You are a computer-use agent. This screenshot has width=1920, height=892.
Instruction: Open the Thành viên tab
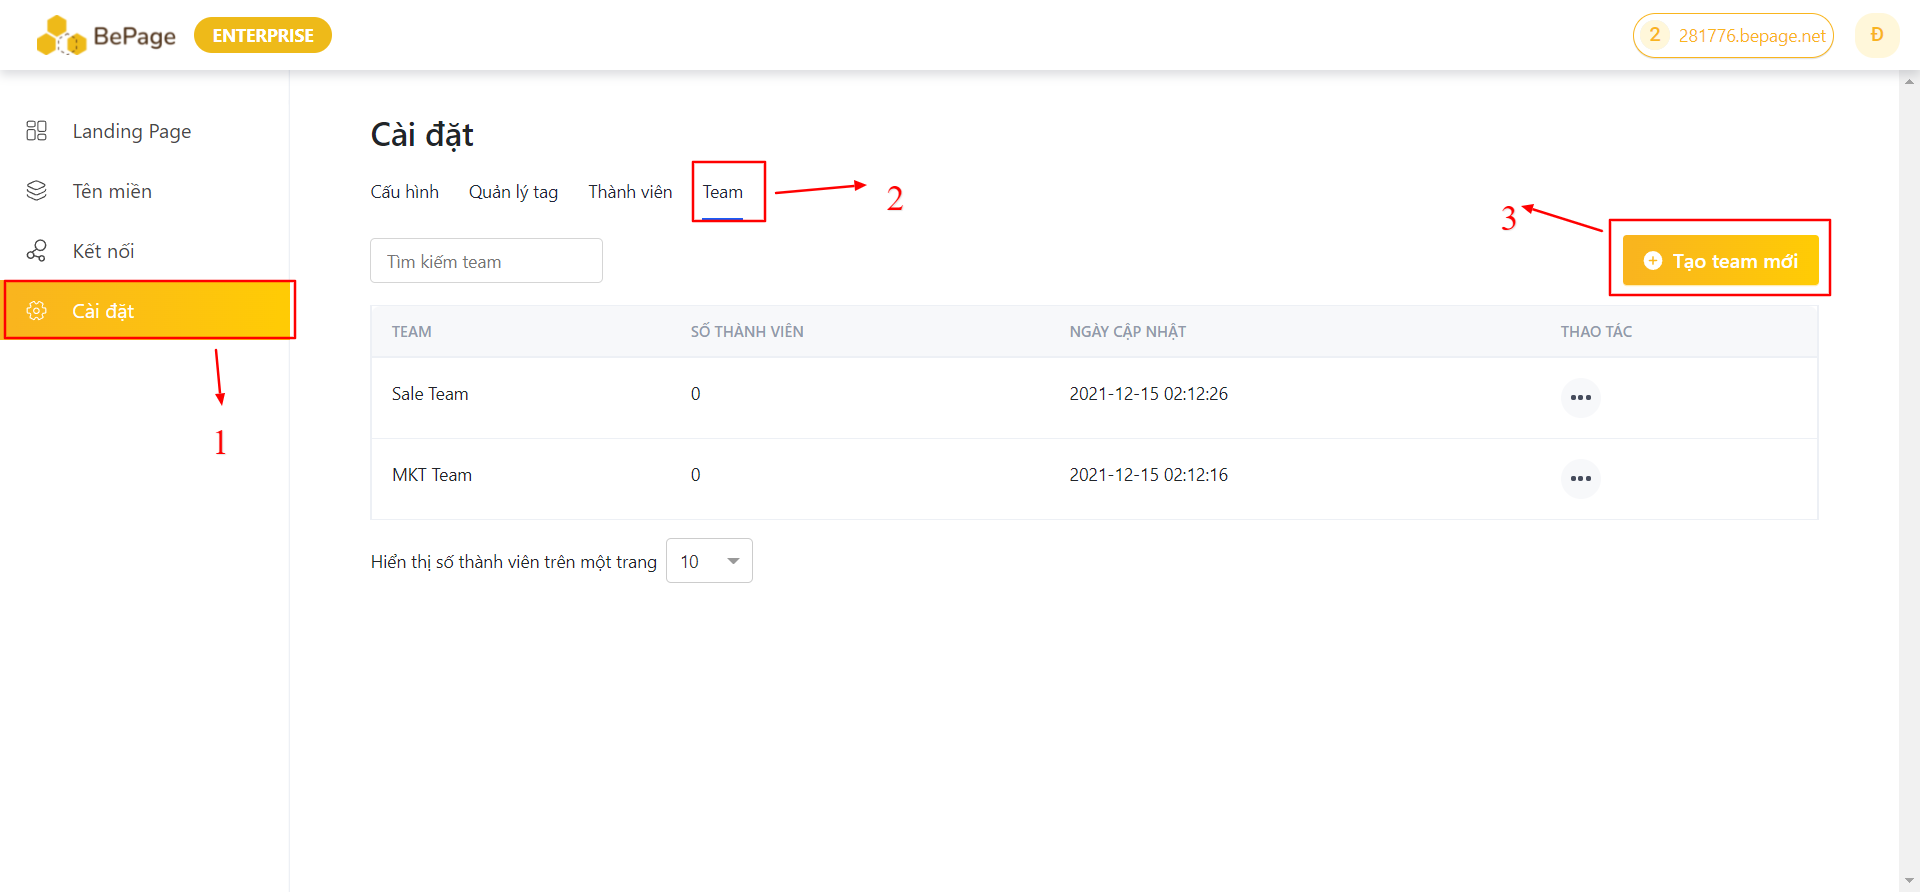pyautogui.click(x=630, y=192)
